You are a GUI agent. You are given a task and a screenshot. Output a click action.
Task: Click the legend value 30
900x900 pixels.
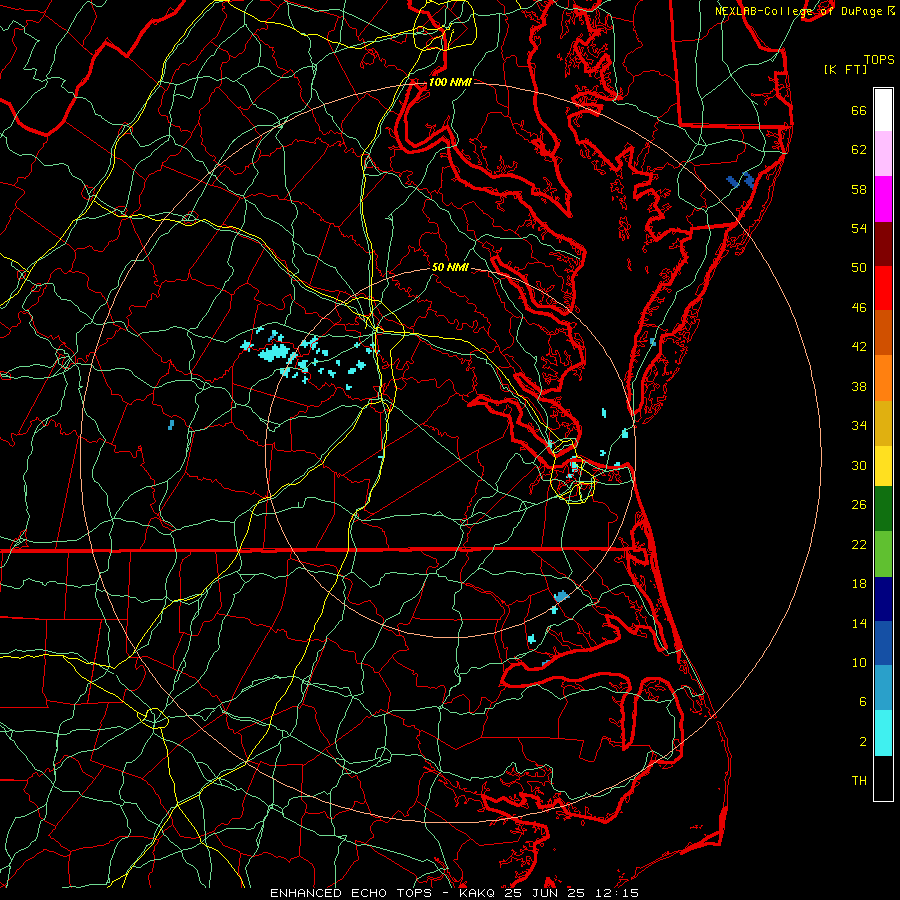pos(859,465)
